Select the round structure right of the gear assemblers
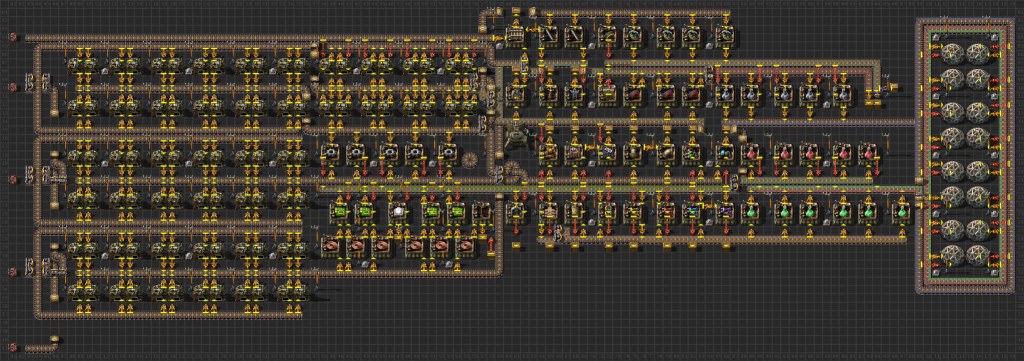 (x=470, y=160)
